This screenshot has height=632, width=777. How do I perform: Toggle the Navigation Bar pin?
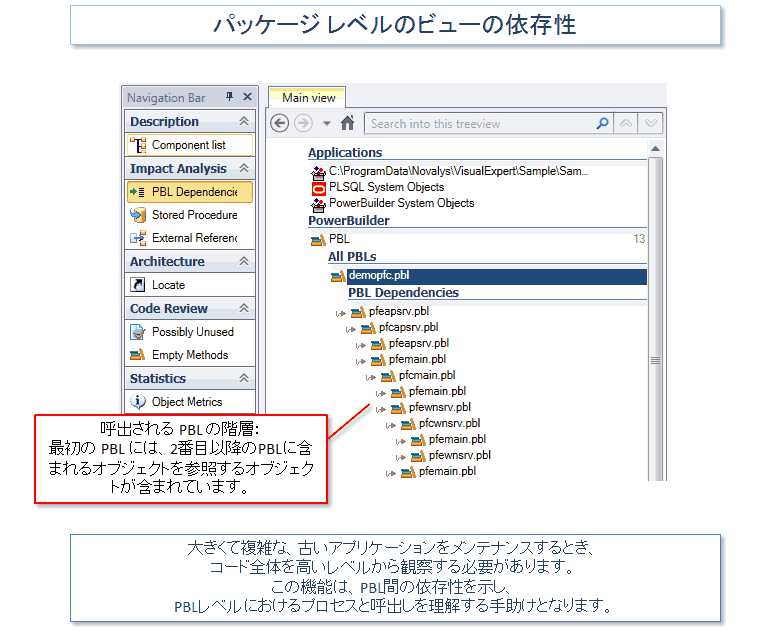[229, 97]
